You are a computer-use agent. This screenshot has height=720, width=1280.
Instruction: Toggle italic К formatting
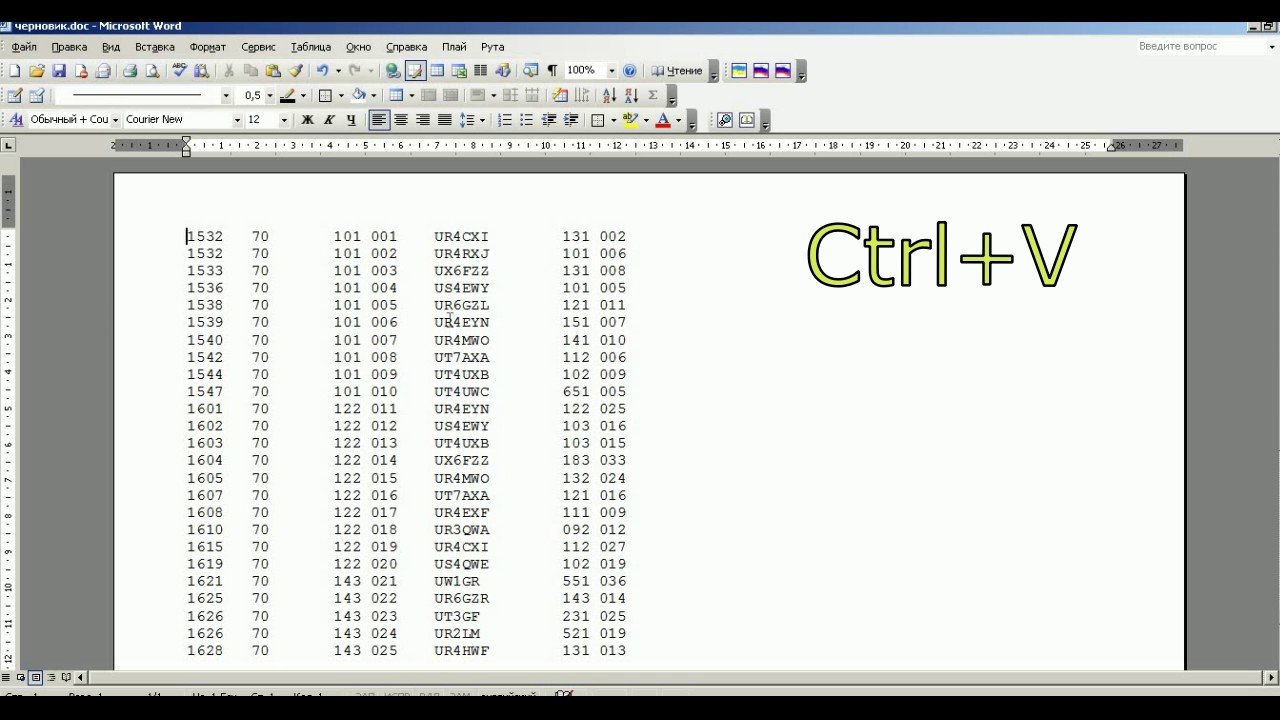coord(329,120)
